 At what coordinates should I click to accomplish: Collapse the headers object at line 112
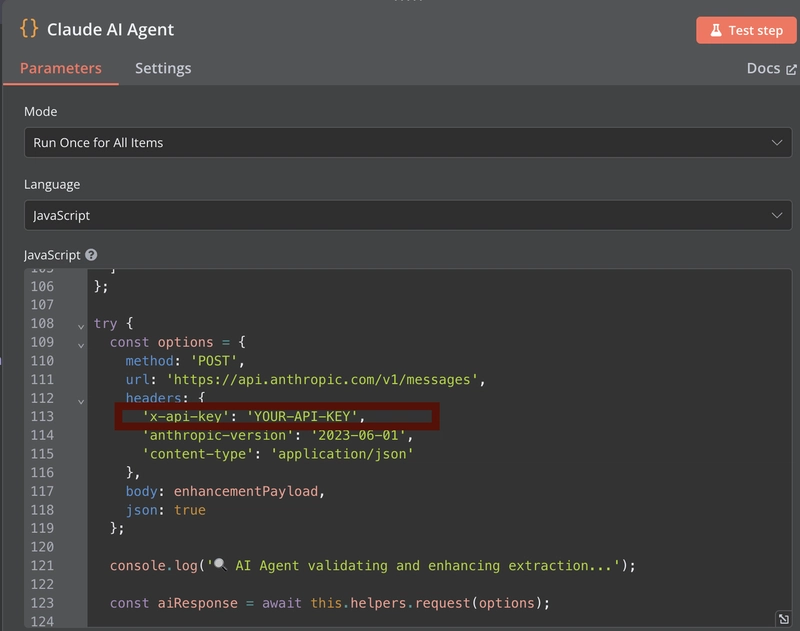click(81, 401)
